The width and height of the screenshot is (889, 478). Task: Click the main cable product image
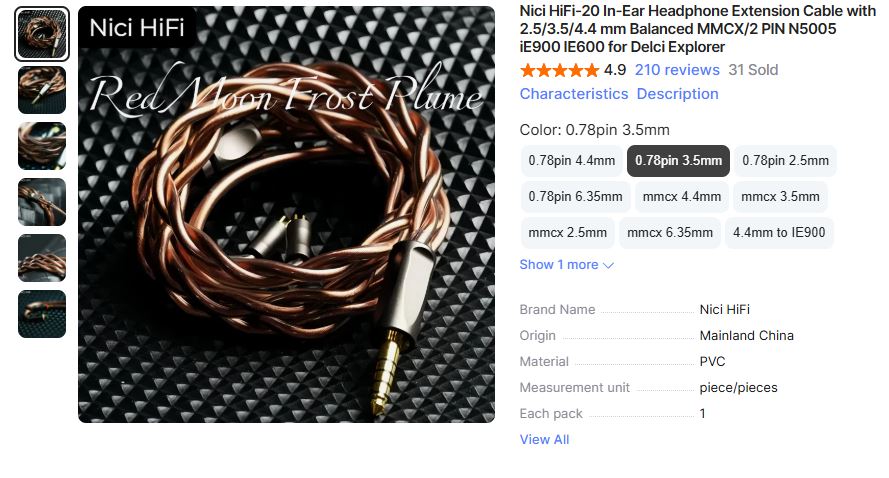tap(286, 214)
